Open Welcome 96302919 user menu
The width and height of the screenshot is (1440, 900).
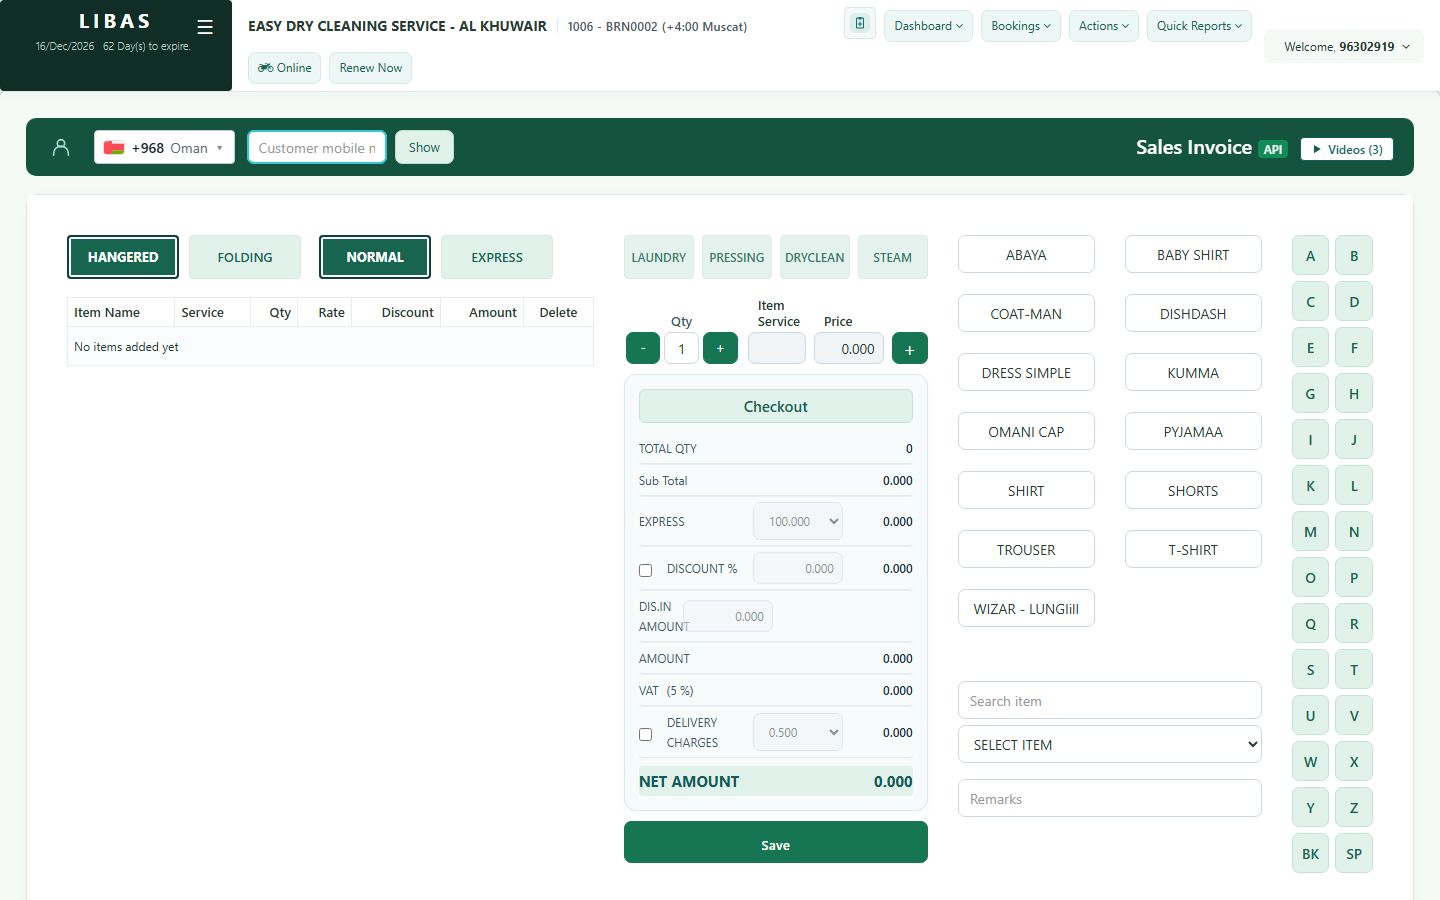tap(1345, 46)
